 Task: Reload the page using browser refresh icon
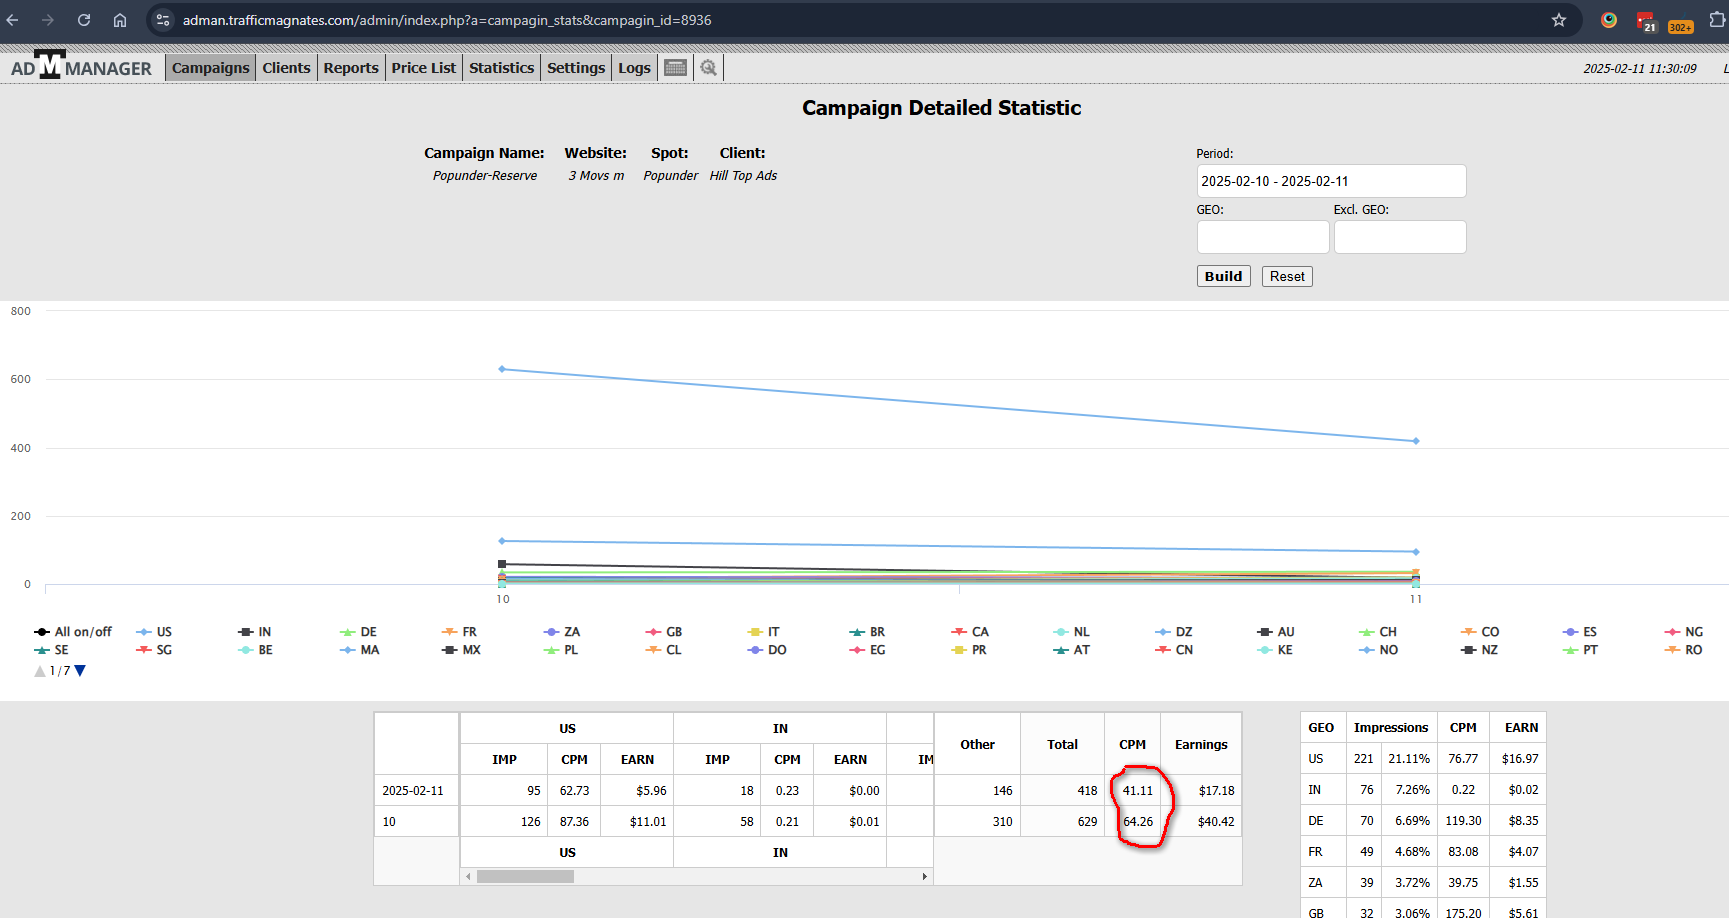click(x=84, y=20)
